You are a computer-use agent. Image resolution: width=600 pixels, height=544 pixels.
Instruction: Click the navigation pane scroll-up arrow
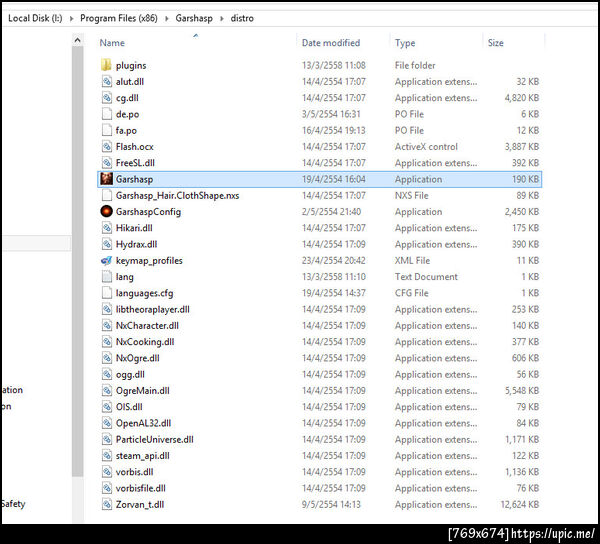pos(78,40)
